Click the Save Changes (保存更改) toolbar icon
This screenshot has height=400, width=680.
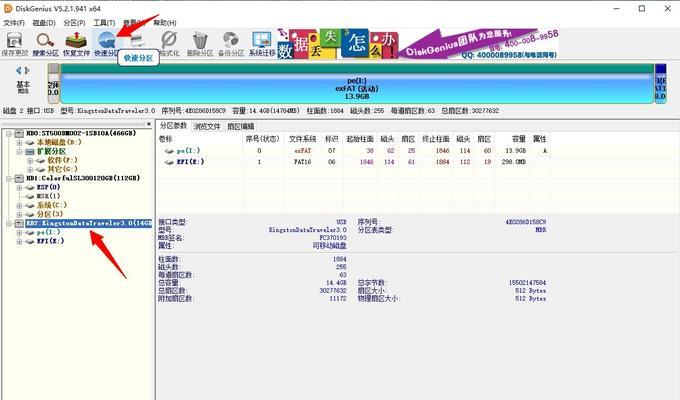click(14, 44)
